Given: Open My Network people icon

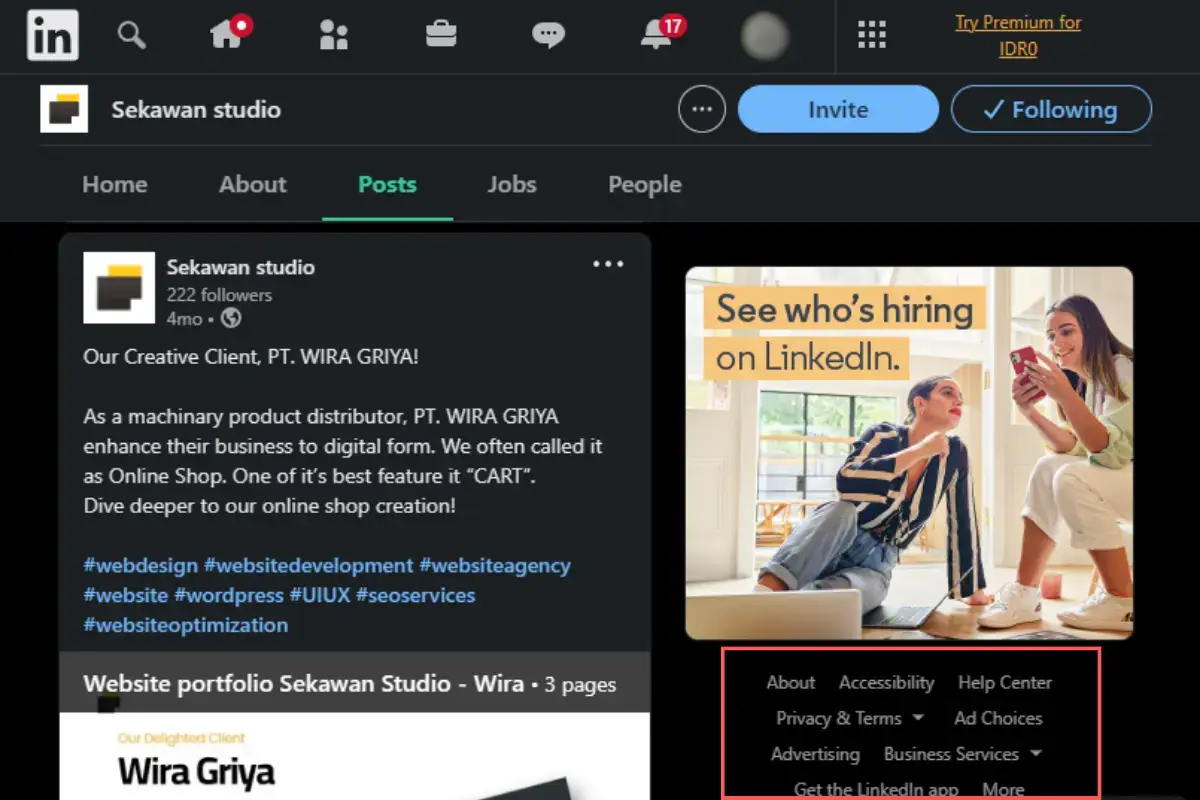Looking at the screenshot, I should (333, 35).
